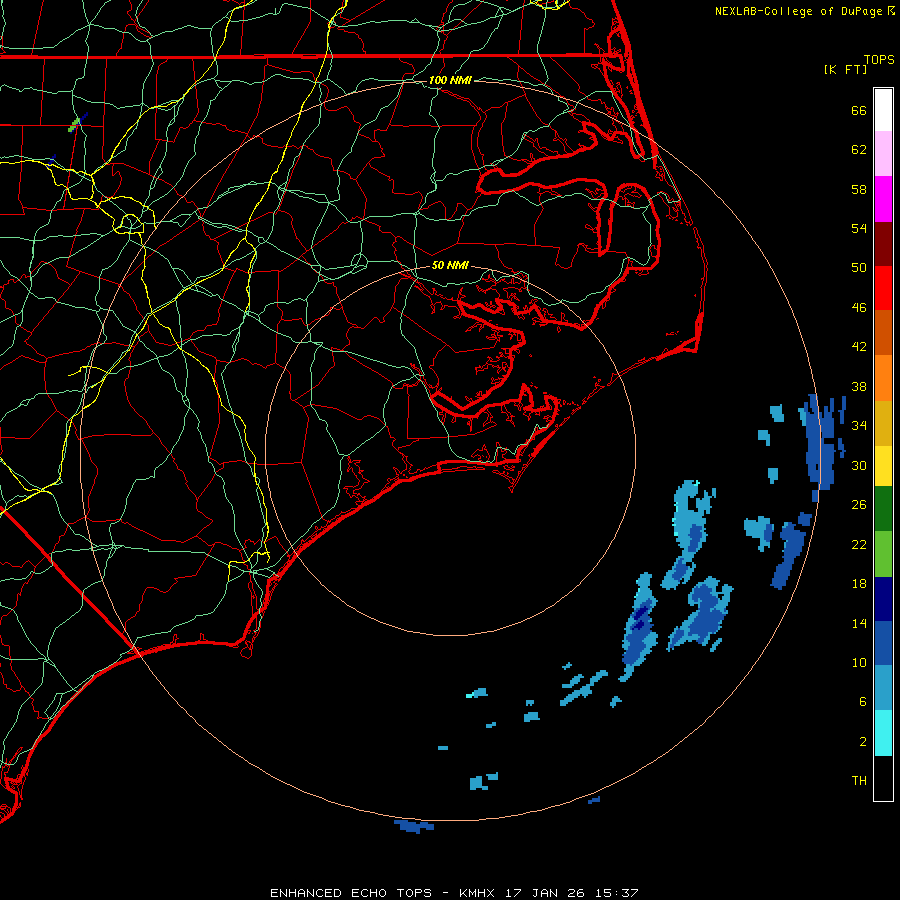
Task: Select the "26" legend value
Action: [859, 505]
